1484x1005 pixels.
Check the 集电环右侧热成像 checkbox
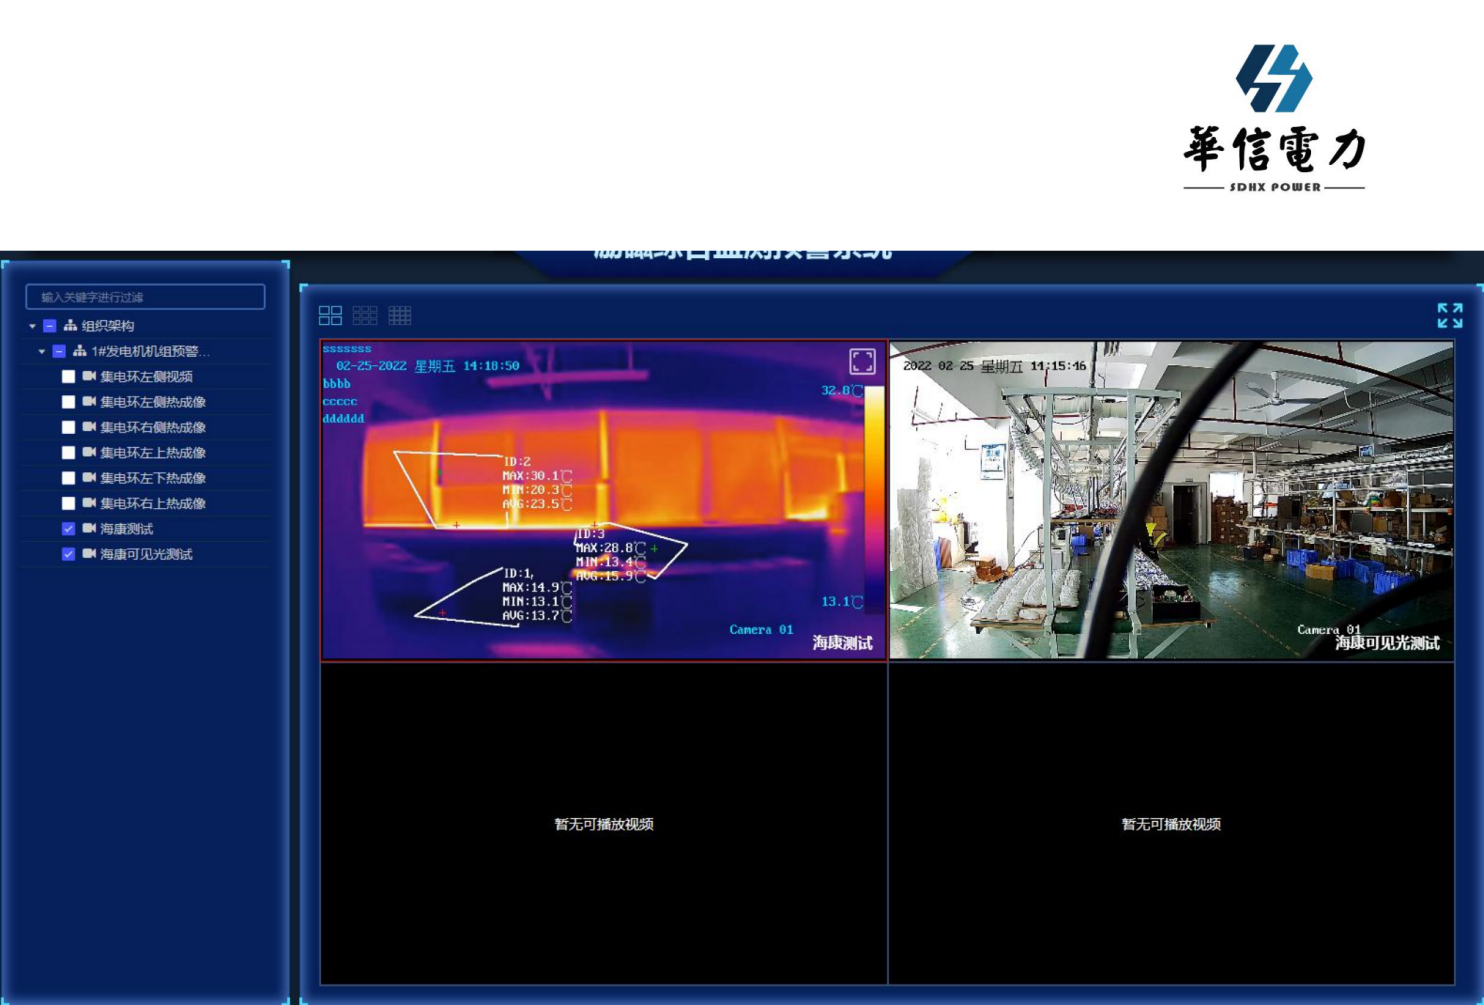coord(68,428)
